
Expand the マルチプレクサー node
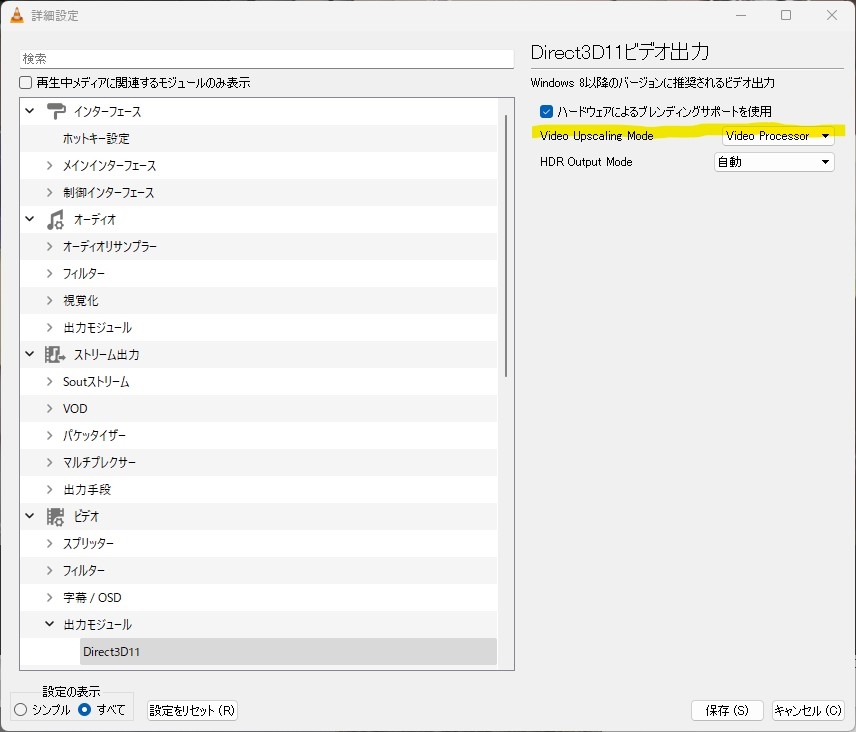pyautogui.click(x=50, y=462)
